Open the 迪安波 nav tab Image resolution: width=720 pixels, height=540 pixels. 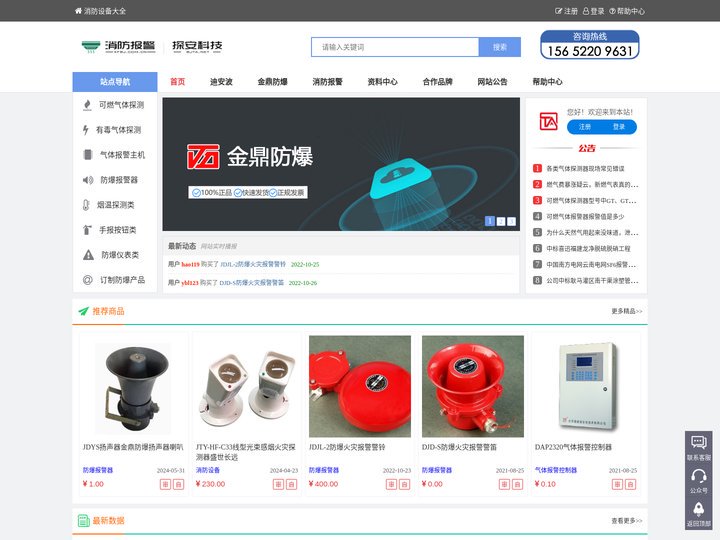221,82
